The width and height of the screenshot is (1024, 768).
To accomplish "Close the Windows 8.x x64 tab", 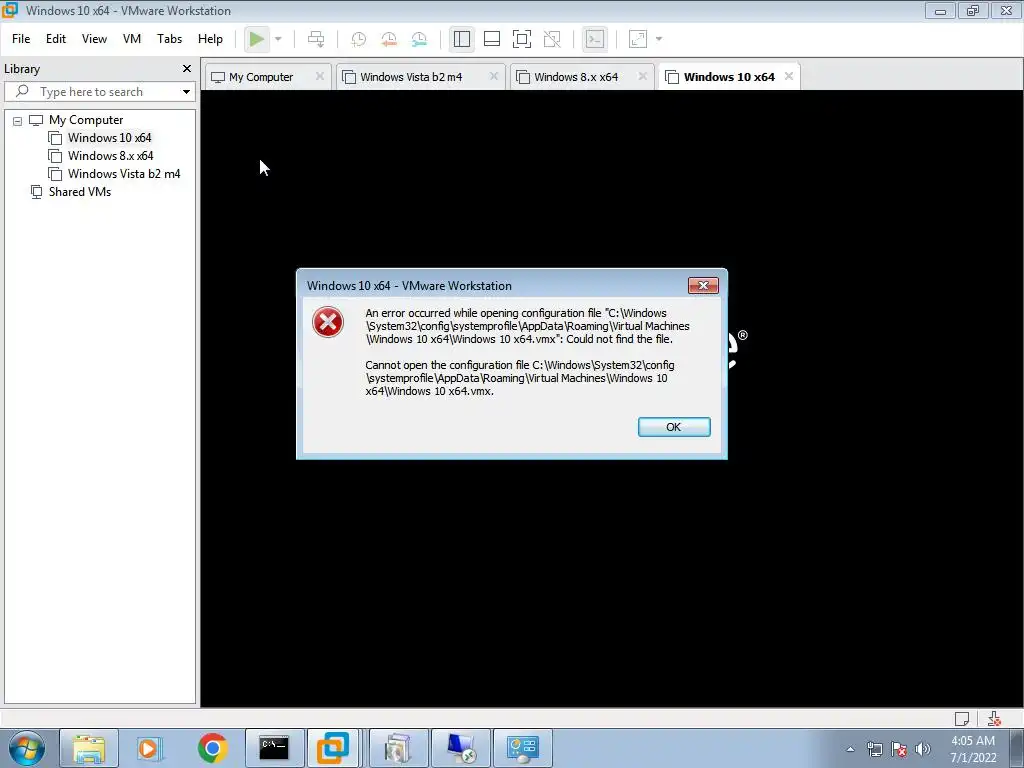I will [643, 76].
